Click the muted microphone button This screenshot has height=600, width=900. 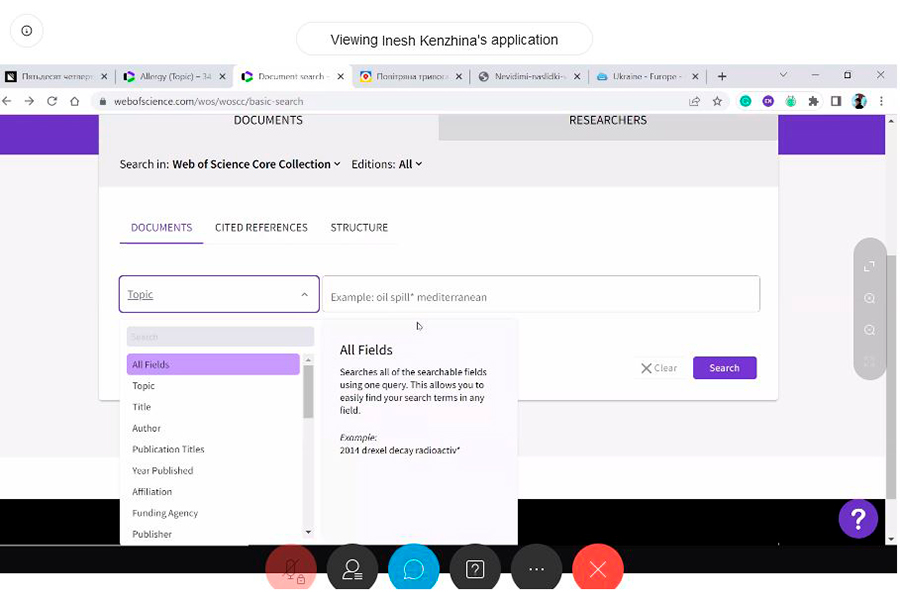point(291,568)
